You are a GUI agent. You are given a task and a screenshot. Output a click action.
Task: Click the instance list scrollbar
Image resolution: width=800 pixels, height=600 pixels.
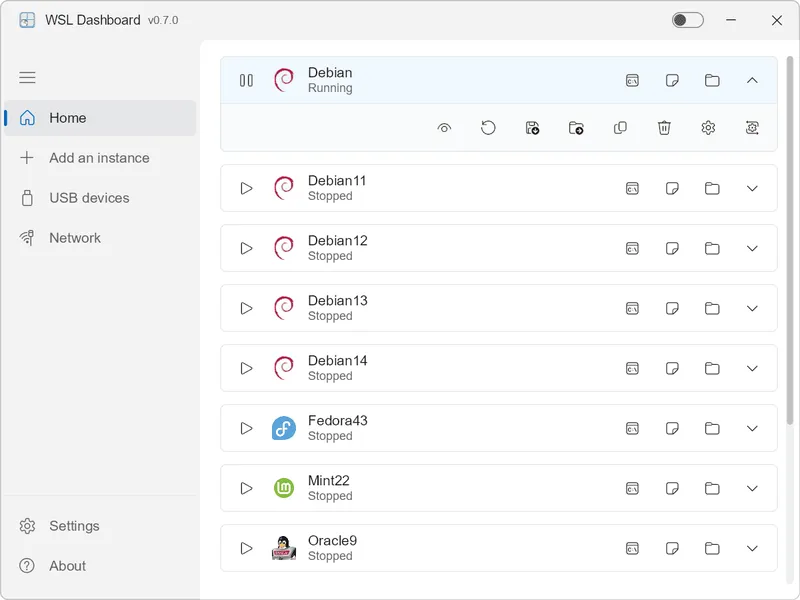[x=790, y=240]
